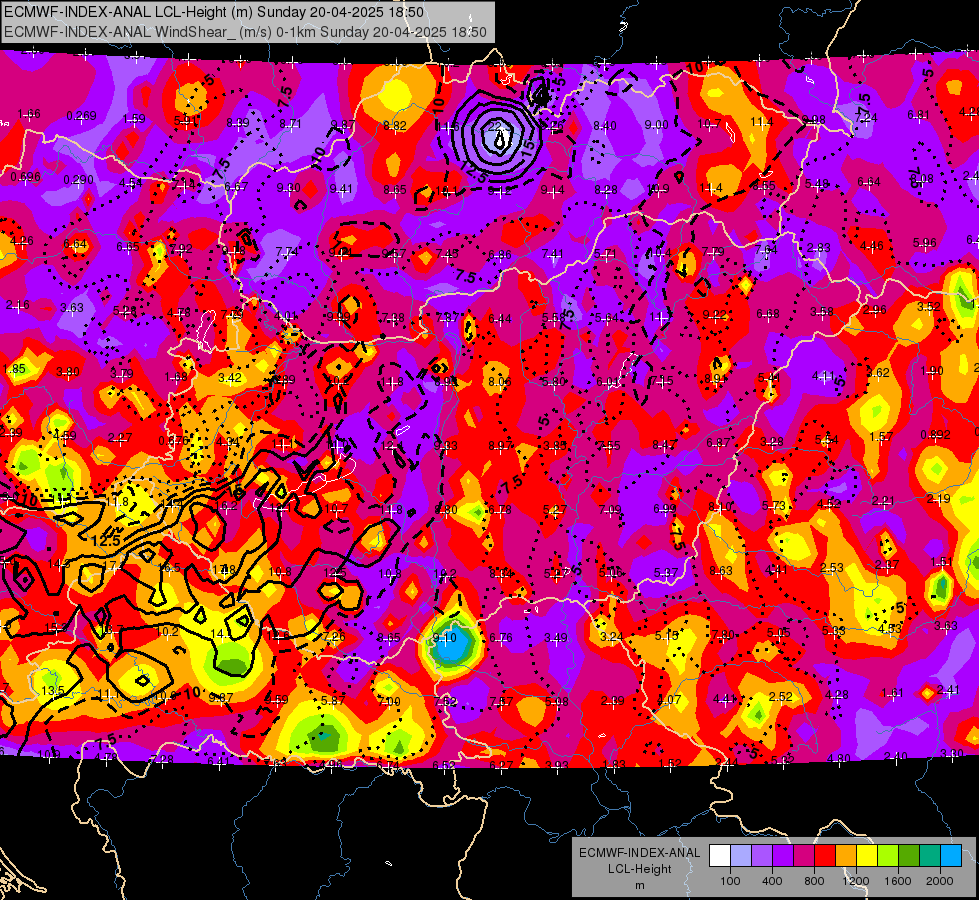Click the grid value 9.22
The image size is (979, 900).
[x=714, y=314]
